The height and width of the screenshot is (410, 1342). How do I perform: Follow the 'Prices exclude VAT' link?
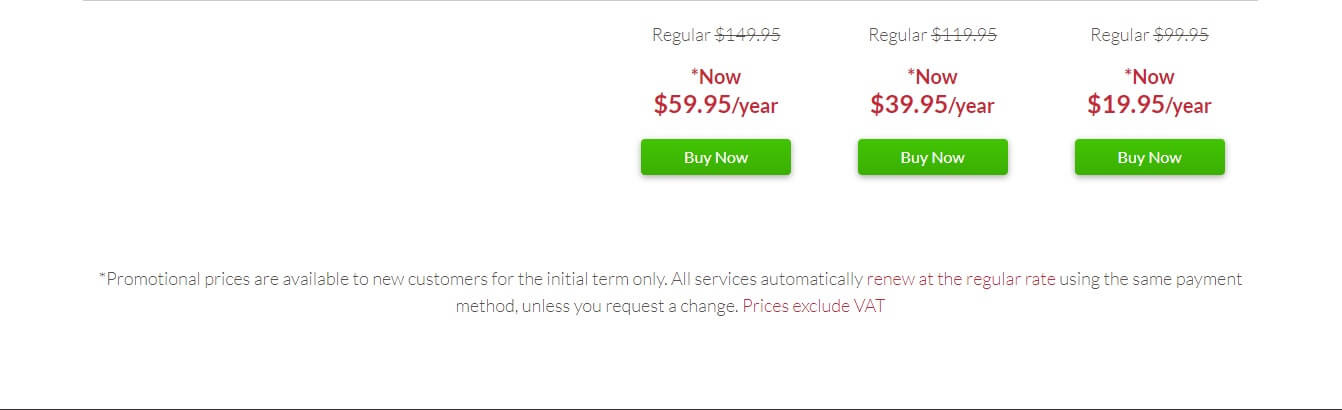[814, 306]
